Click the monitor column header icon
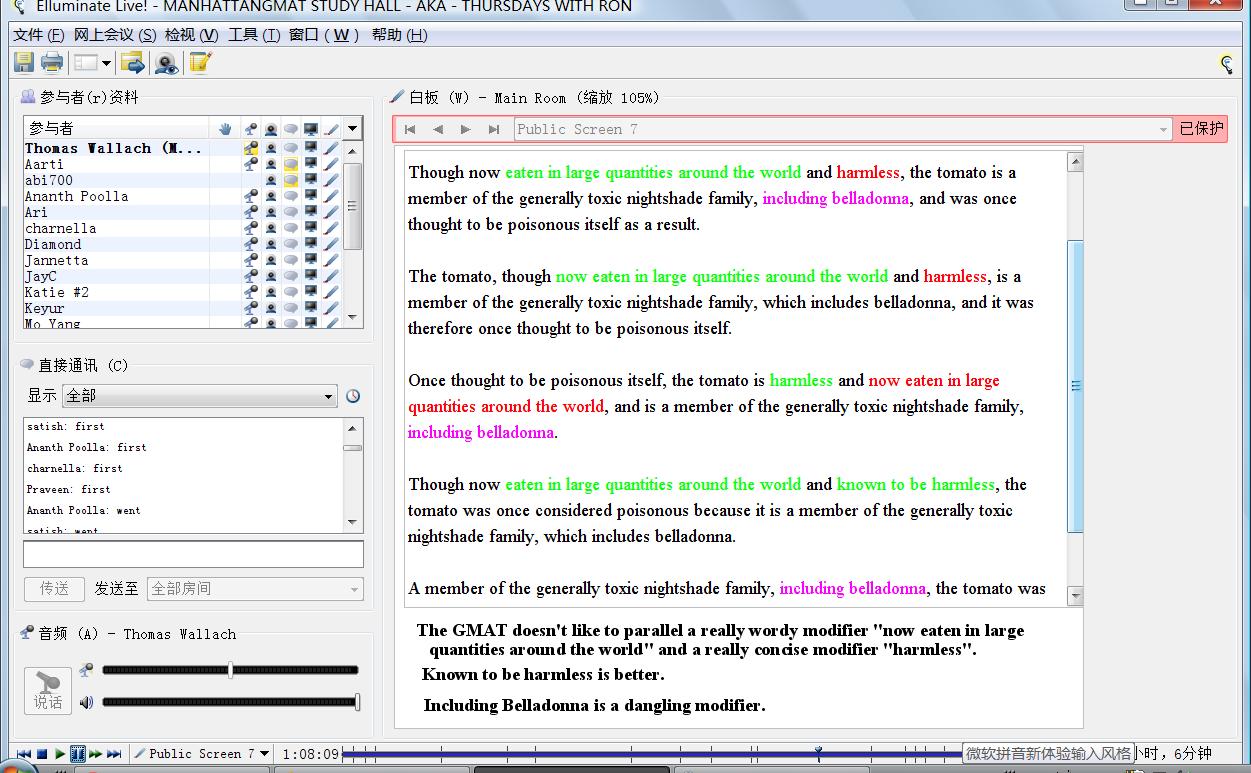 [311, 129]
